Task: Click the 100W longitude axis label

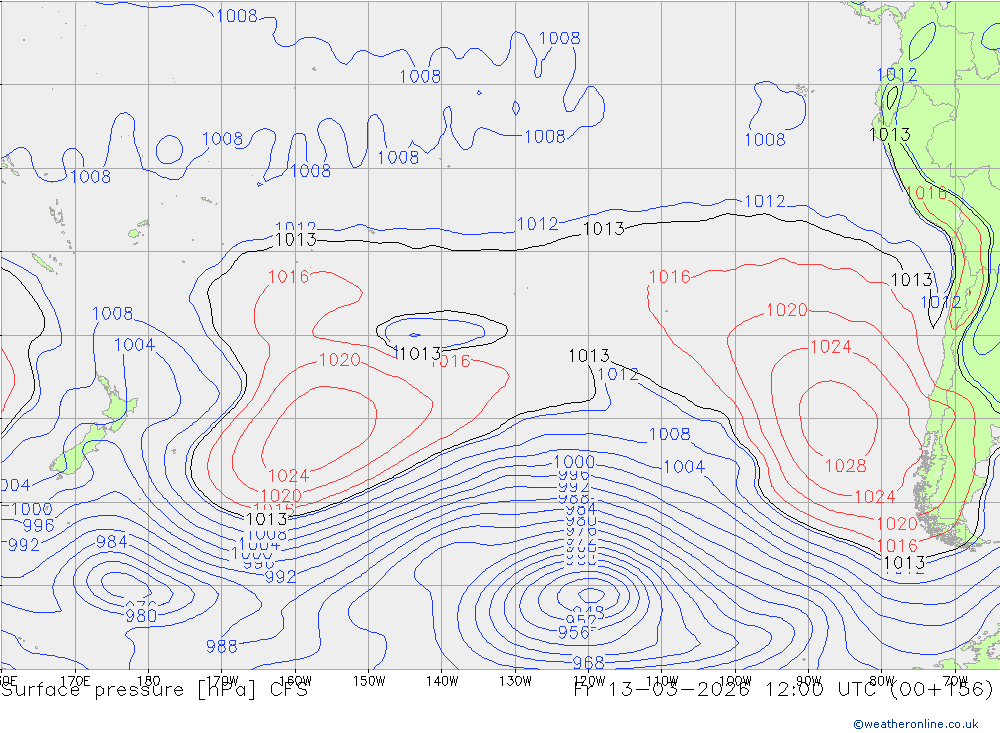Action: click(x=735, y=681)
